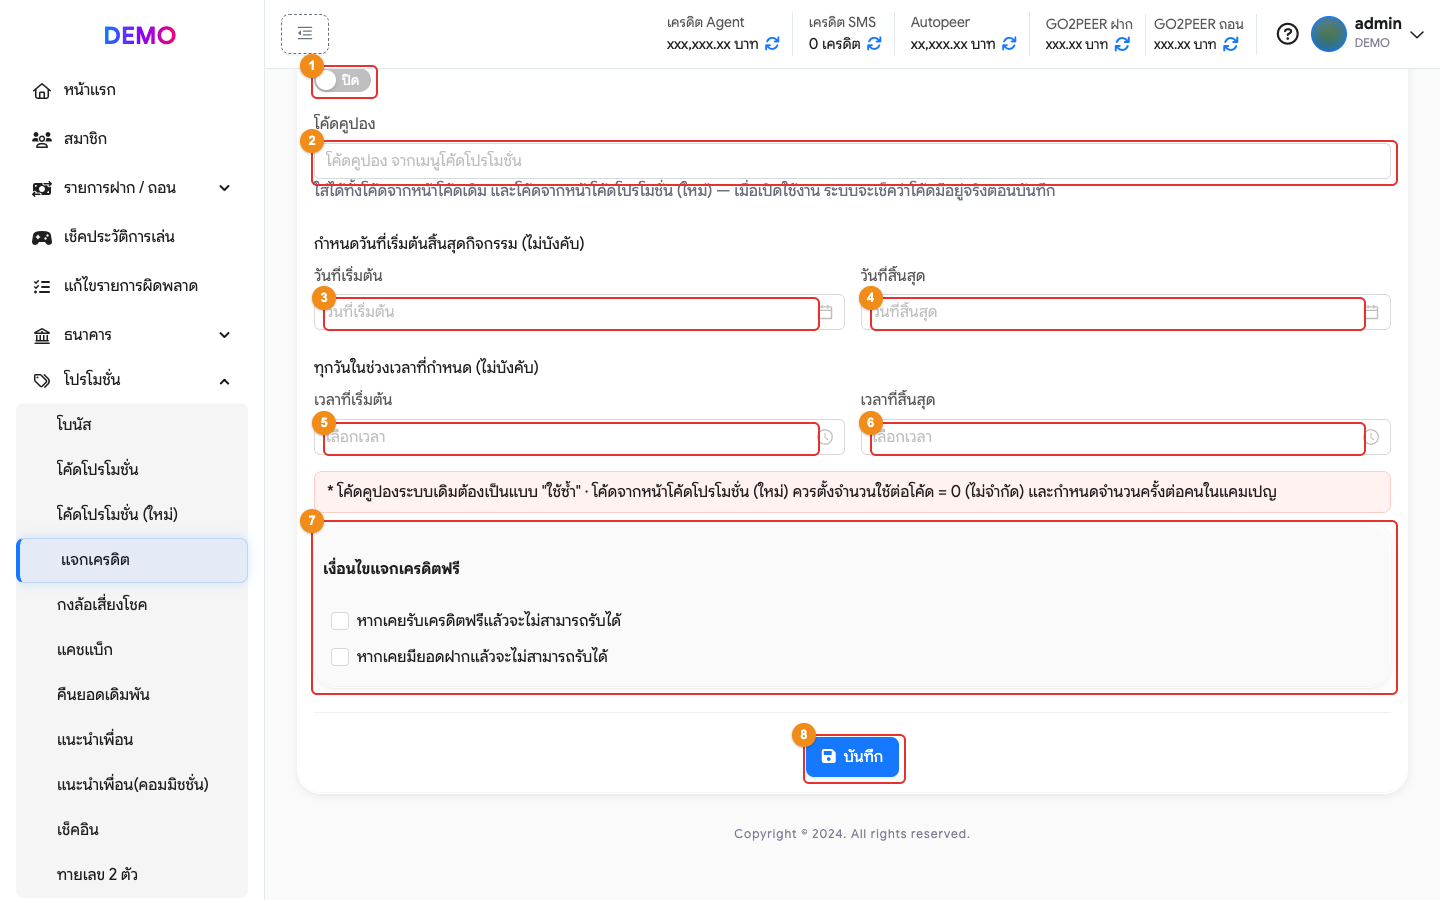Click the บันทึก save button
Viewport: 1440px width, 900px height.
852,757
